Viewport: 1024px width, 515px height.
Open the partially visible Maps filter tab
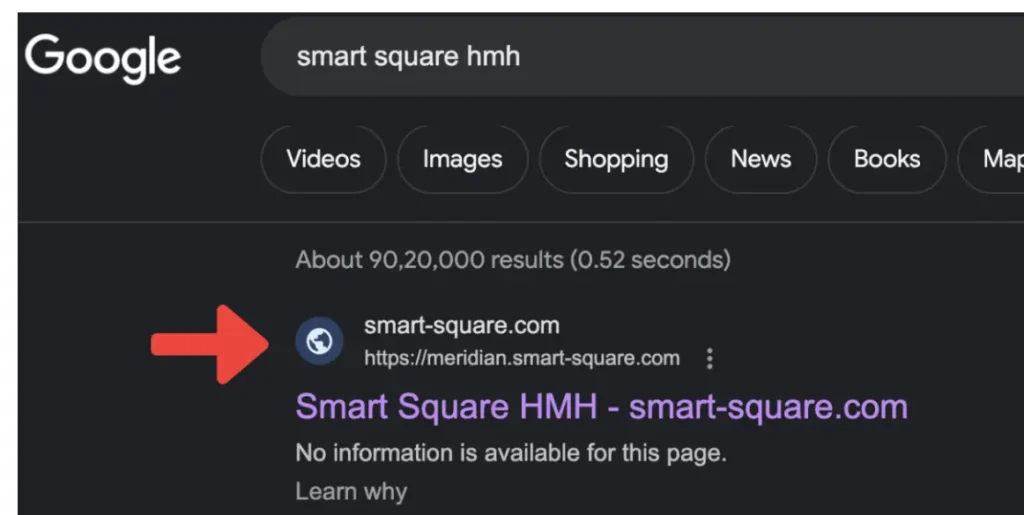coord(991,159)
